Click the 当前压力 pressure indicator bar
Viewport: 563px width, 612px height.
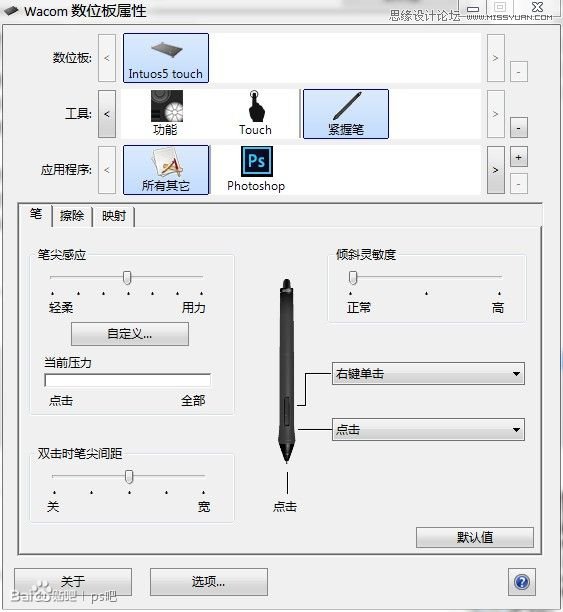128,380
